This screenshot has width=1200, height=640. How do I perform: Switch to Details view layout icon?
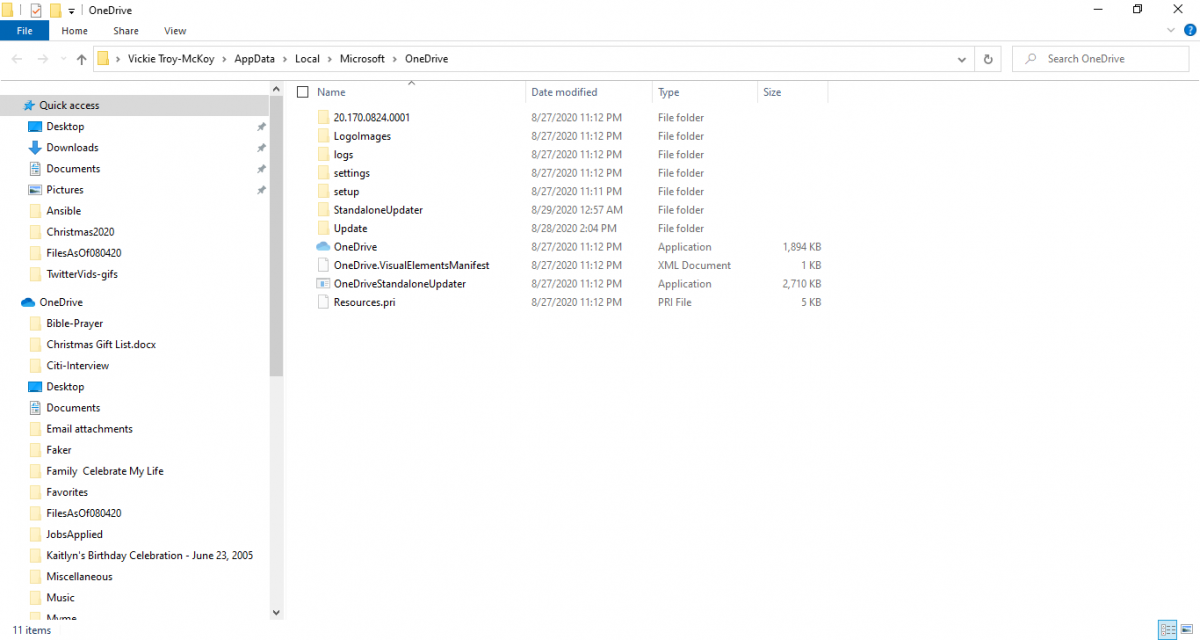click(1168, 630)
